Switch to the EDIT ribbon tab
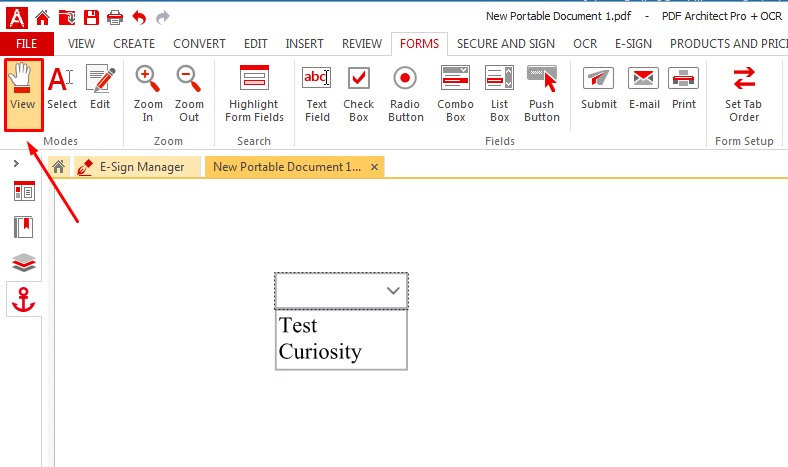 [x=256, y=44]
